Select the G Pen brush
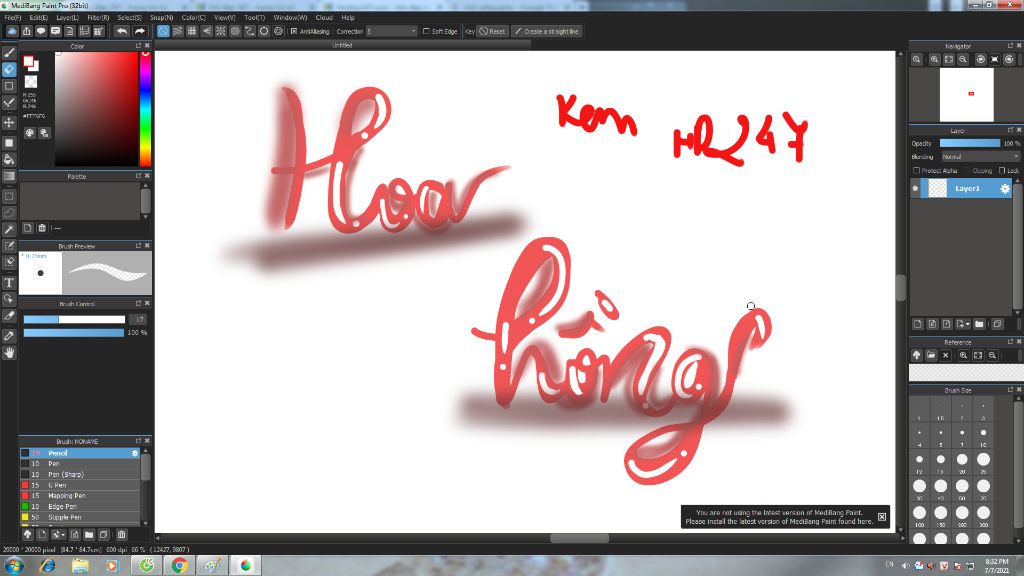The image size is (1024, 576). click(x=80, y=485)
